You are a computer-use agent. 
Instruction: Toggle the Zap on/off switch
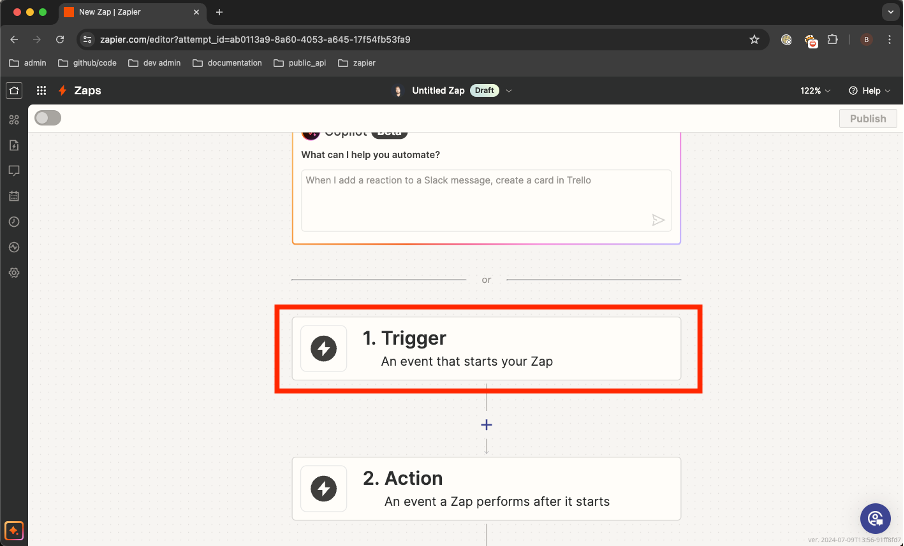coord(47,118)
